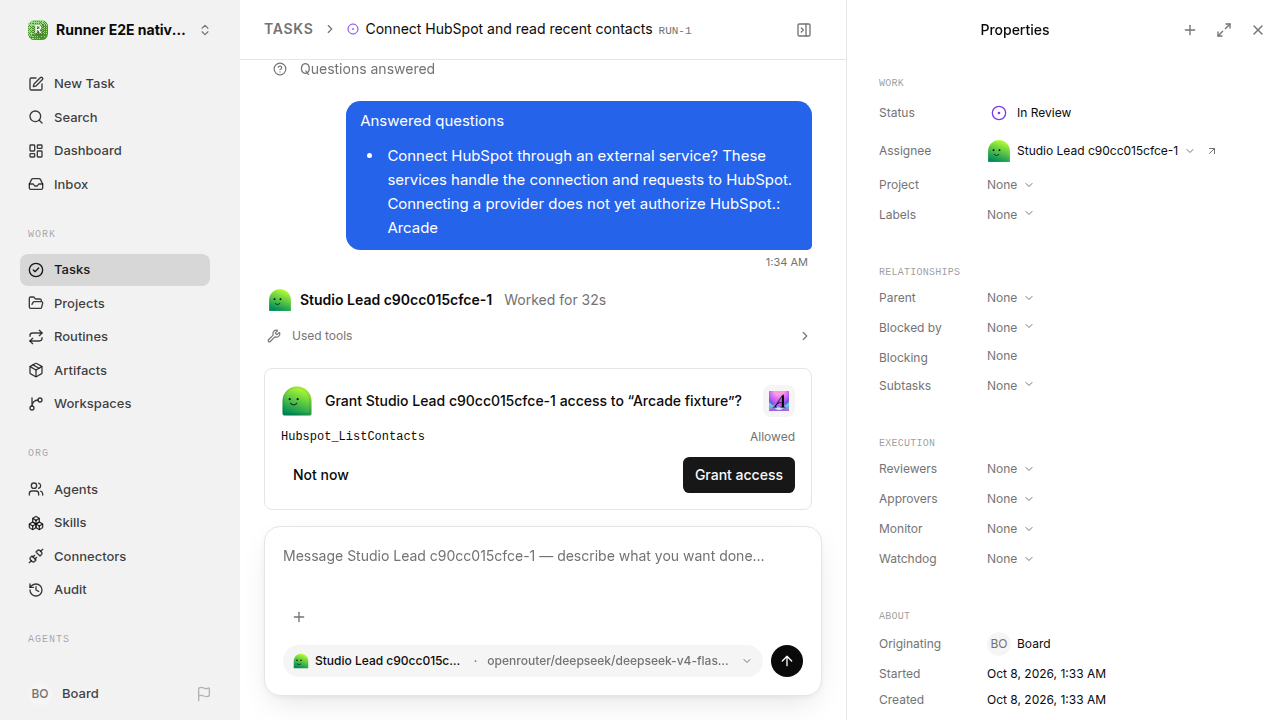The height and width of the screenshot is (720, 1280).
Task: Expand the Properties panel to full size
Action: pos(1224,30)
